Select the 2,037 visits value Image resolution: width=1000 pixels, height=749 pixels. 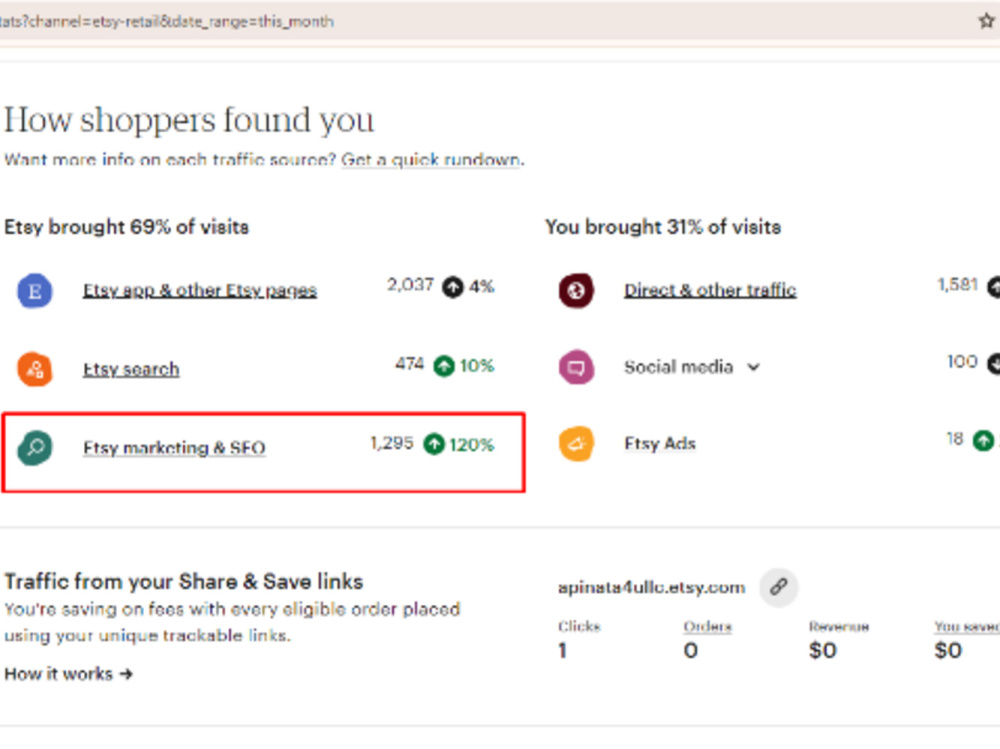tap(410, 285)
